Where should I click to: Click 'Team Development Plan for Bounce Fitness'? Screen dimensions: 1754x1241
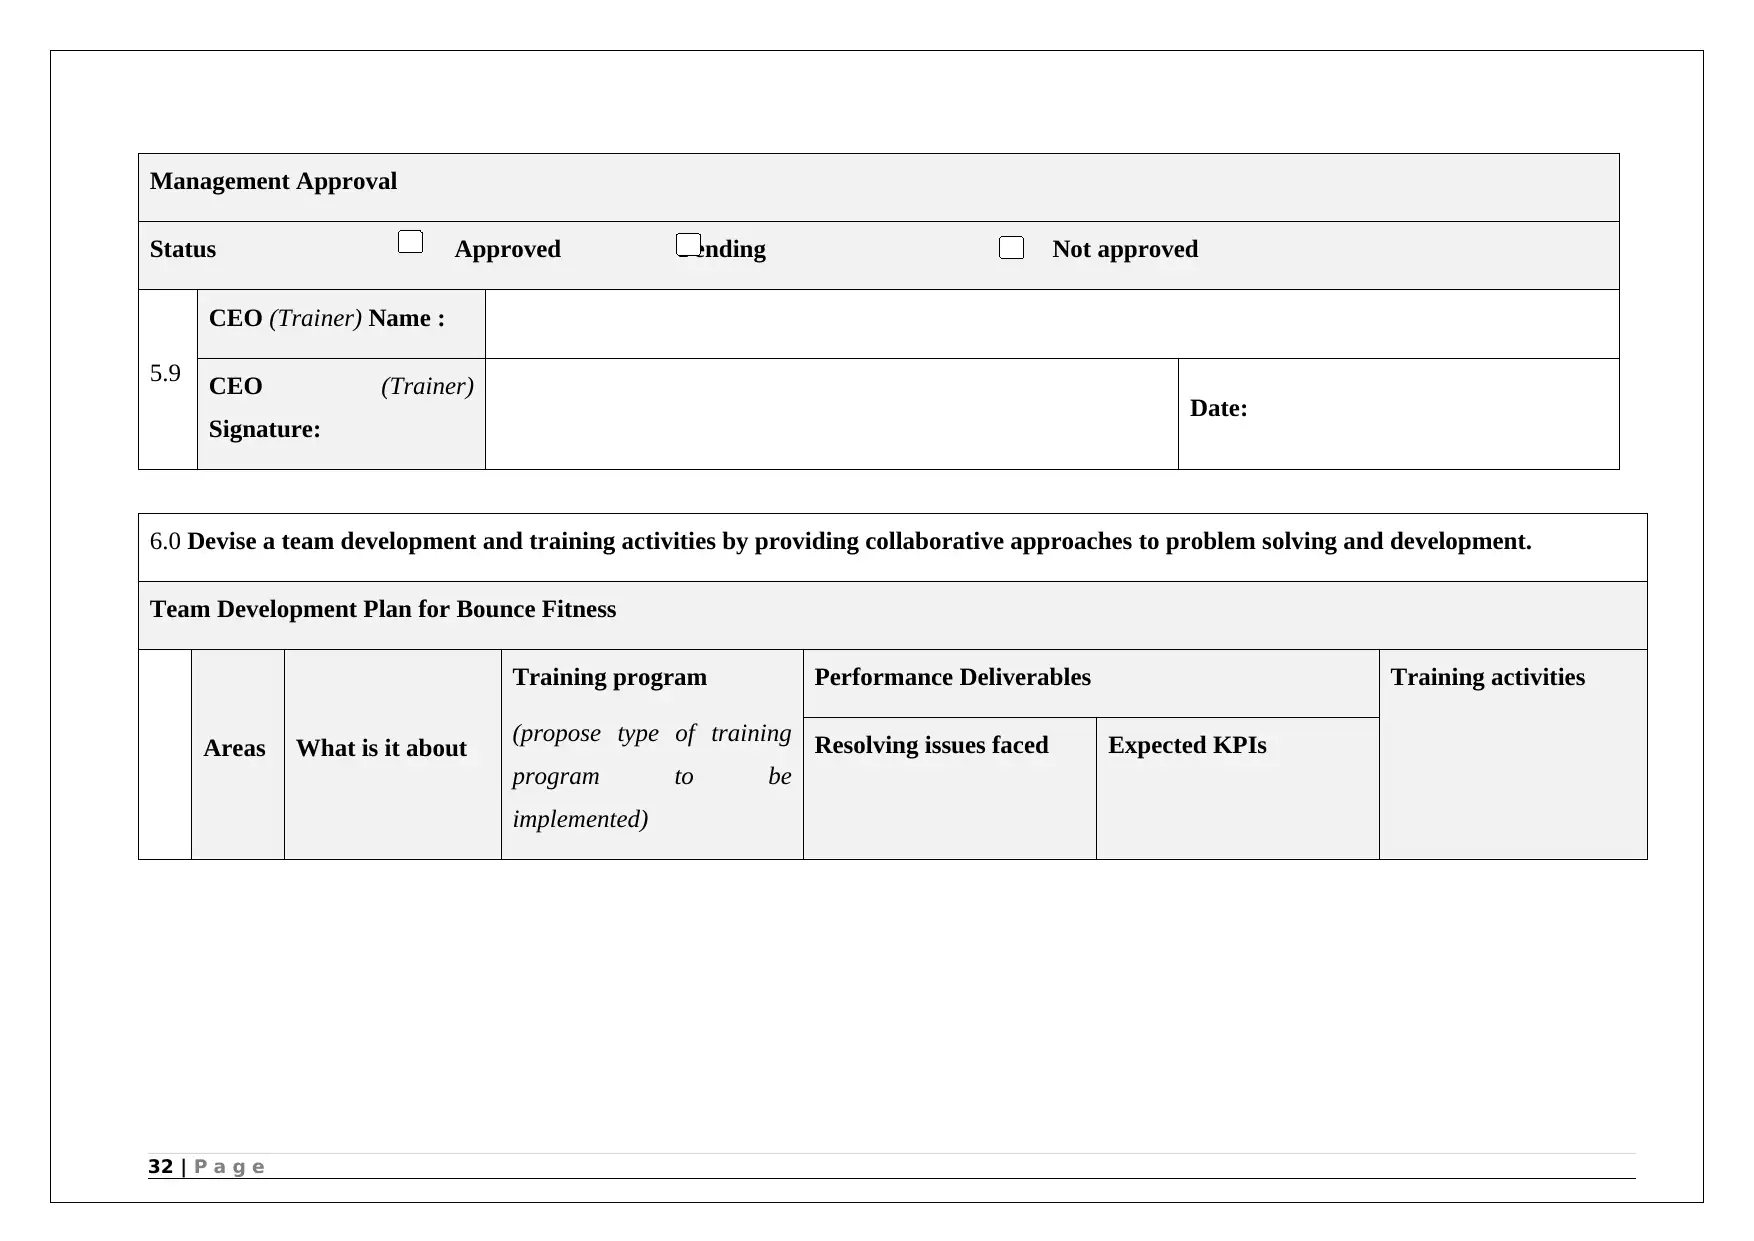383,609
